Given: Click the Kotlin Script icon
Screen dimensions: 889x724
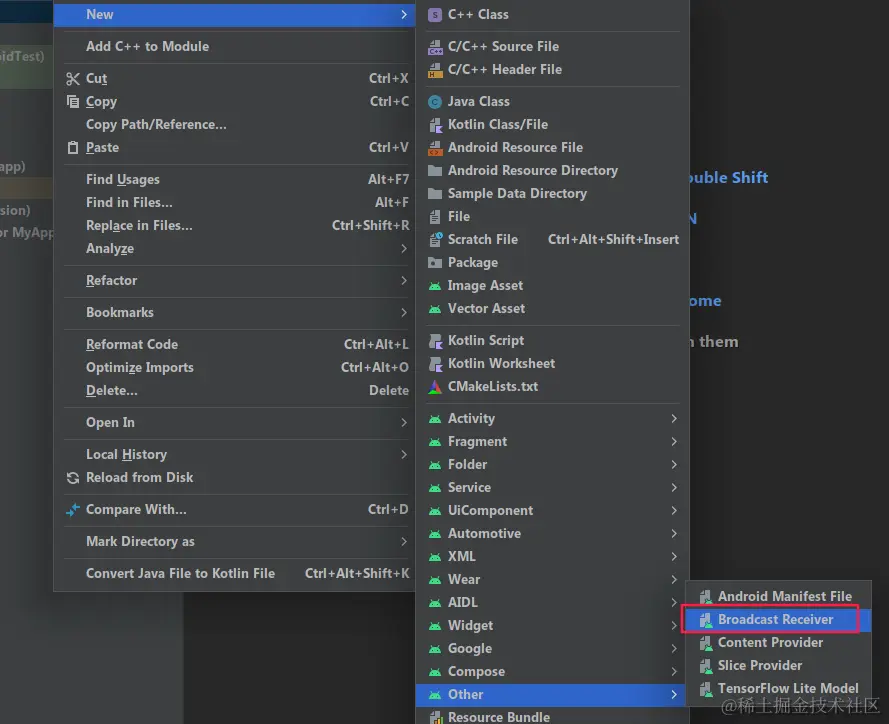Looking at the screenshot, I should [435, 341].
